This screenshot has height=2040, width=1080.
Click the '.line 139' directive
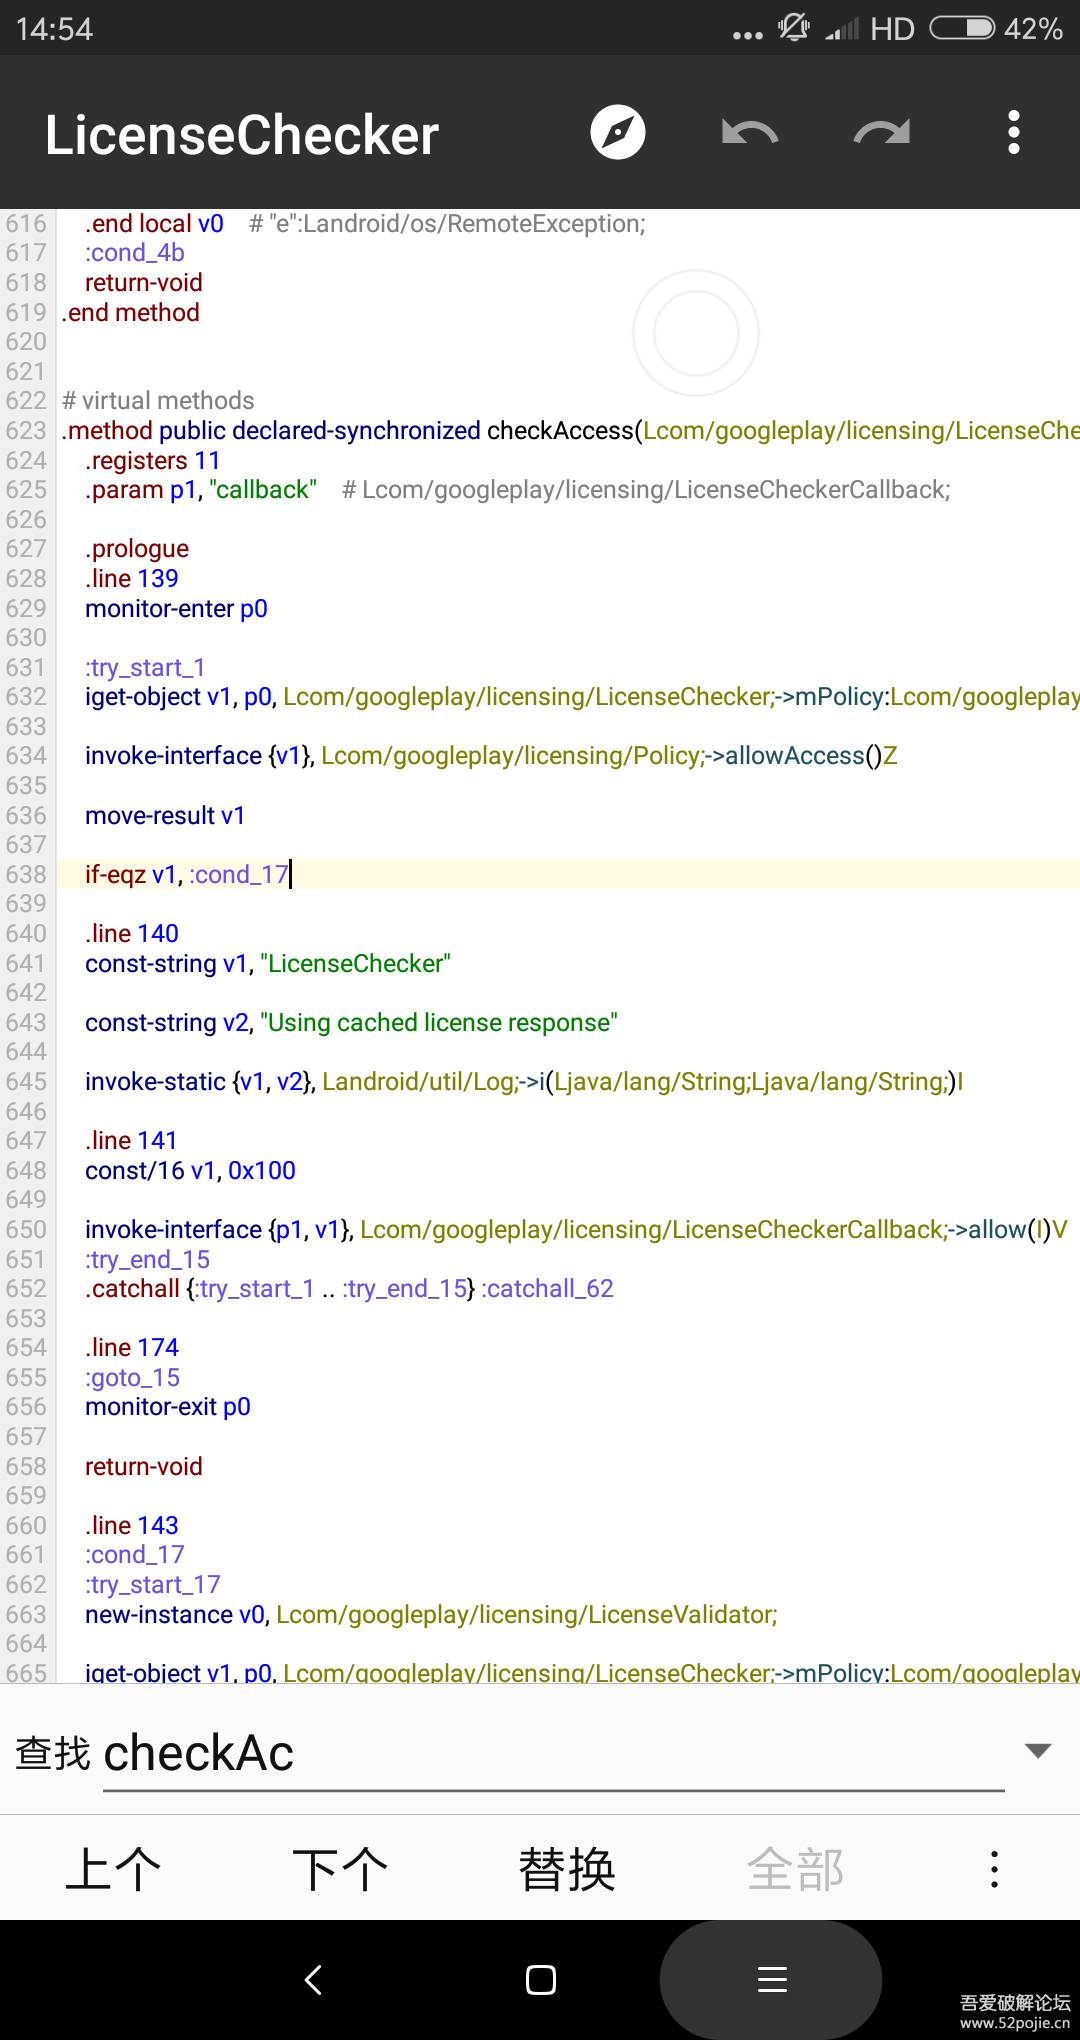pyautogui.click(x=131, y=578)
